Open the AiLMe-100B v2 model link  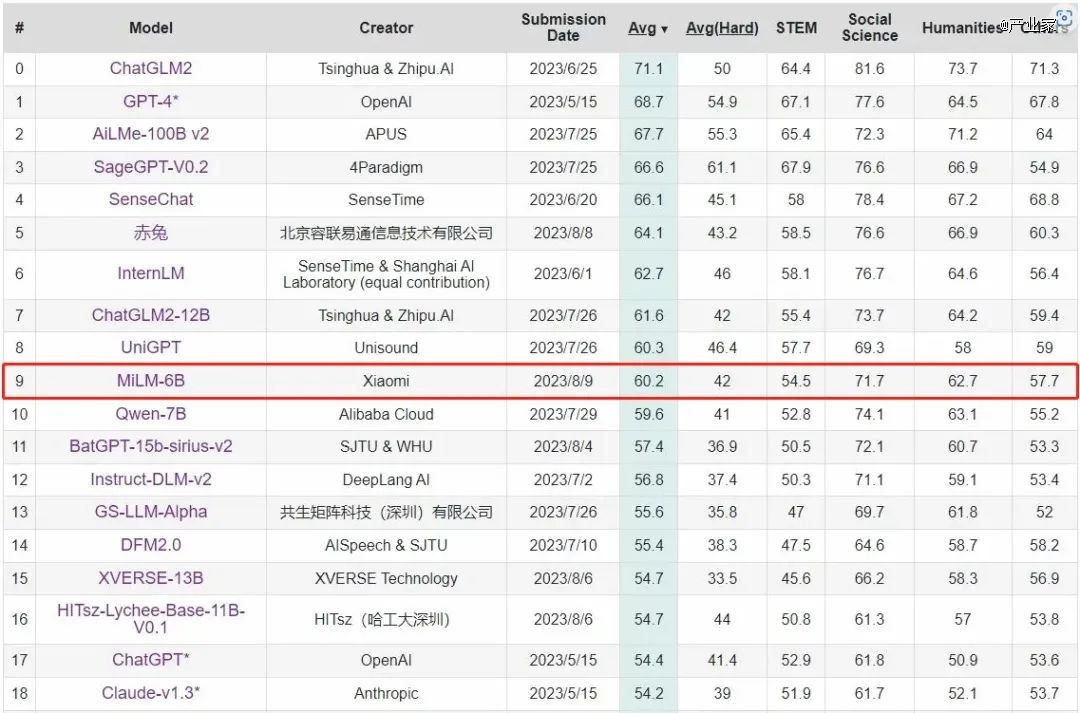point(151,134)
